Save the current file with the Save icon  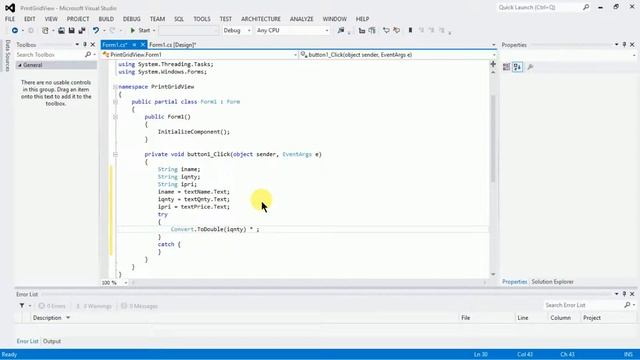(71, 31)
